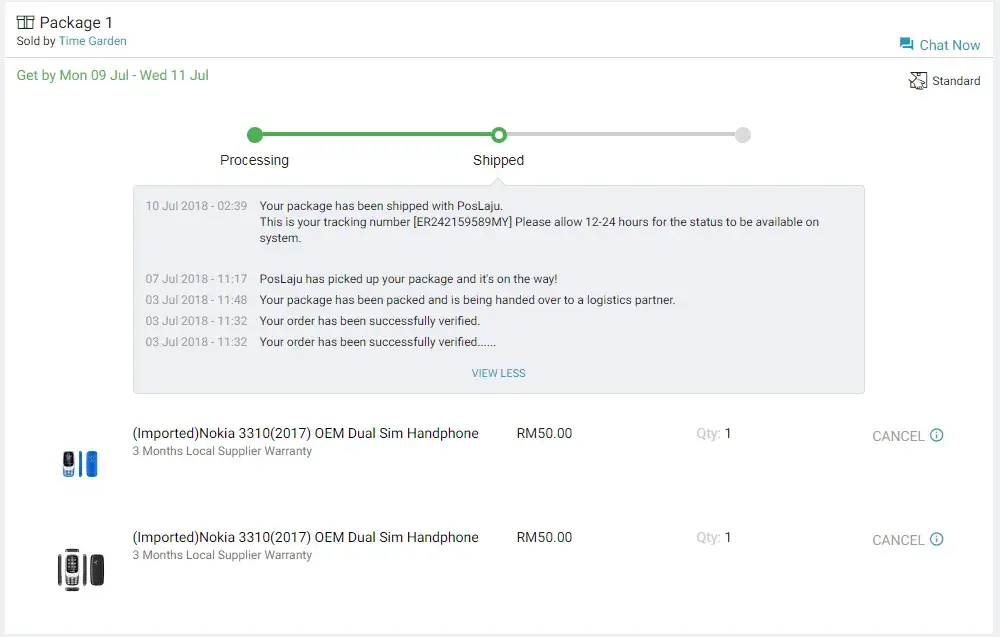The image size is (1000, 637).
Task: Open the black Nokia 3310 product thumbnail
Action: point(80,569)
